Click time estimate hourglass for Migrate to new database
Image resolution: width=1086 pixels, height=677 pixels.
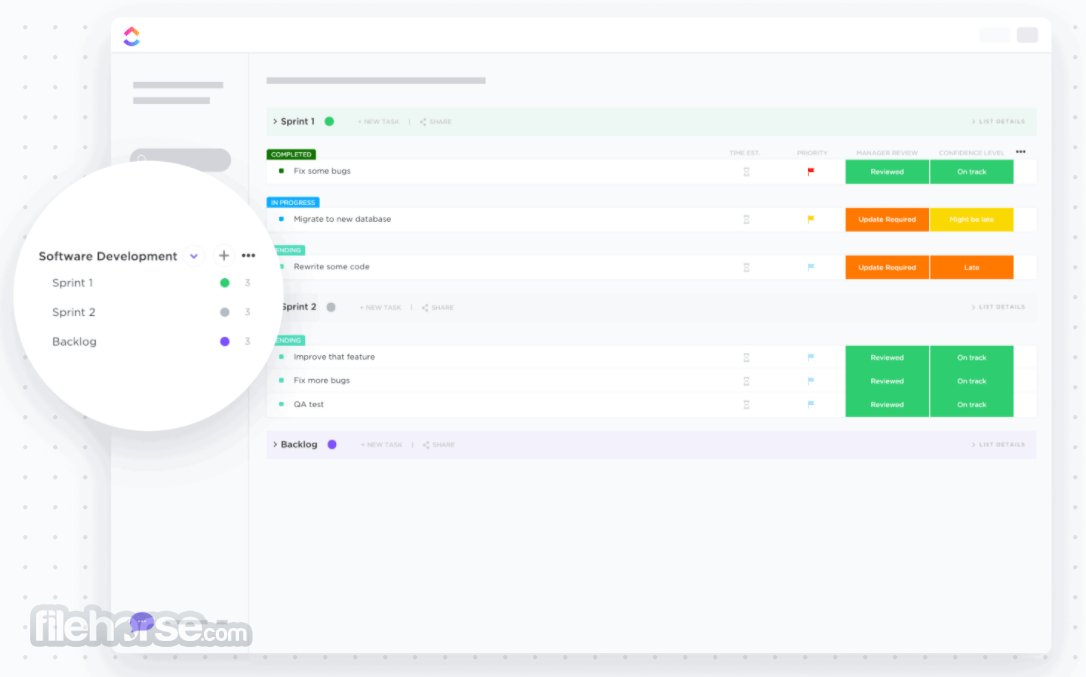(x=746, y=220)
